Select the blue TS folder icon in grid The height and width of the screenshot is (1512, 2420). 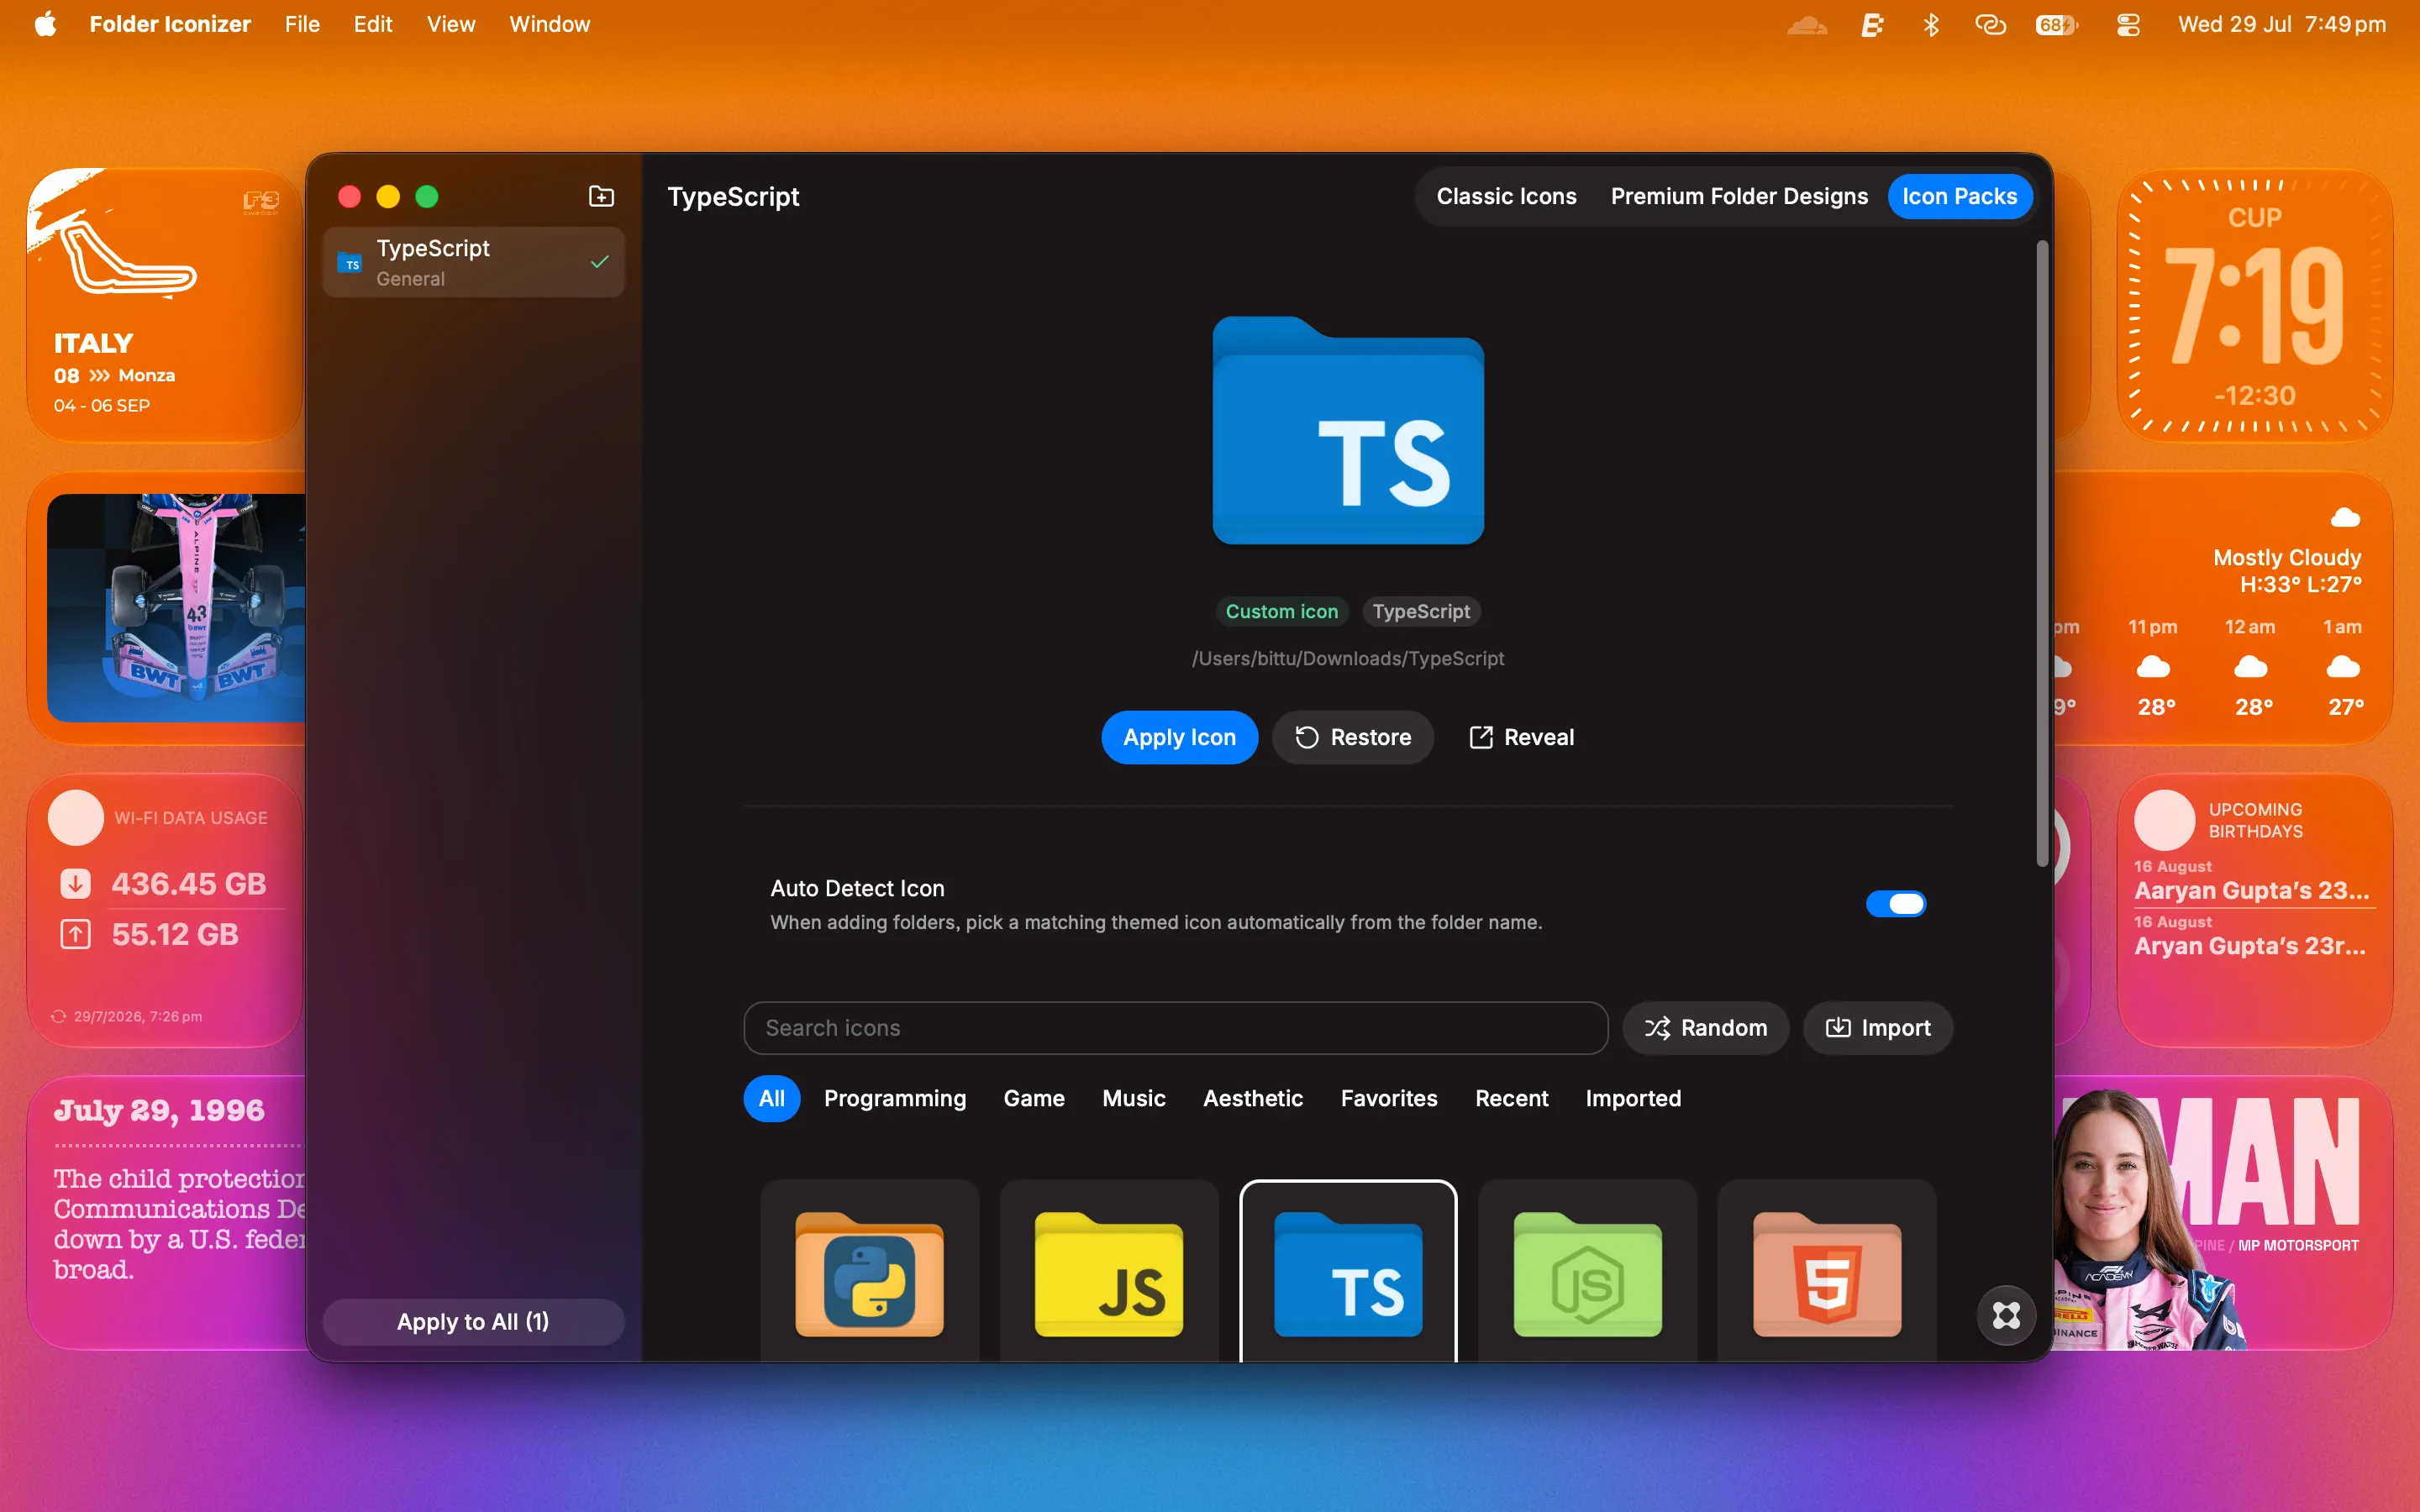click(1348, 1273)
